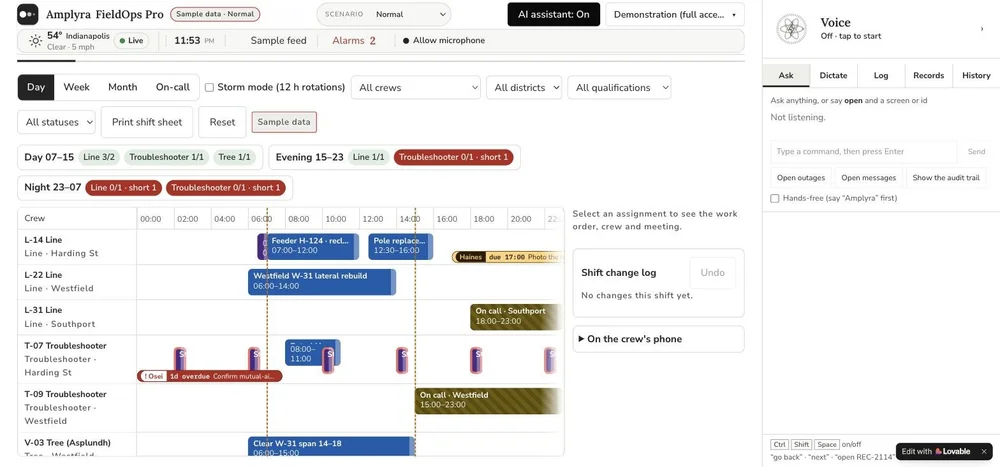This screenshot has height=467, width=1000.
Task: Enable Storm mode checkbox
Action: [x=209, y=87]
